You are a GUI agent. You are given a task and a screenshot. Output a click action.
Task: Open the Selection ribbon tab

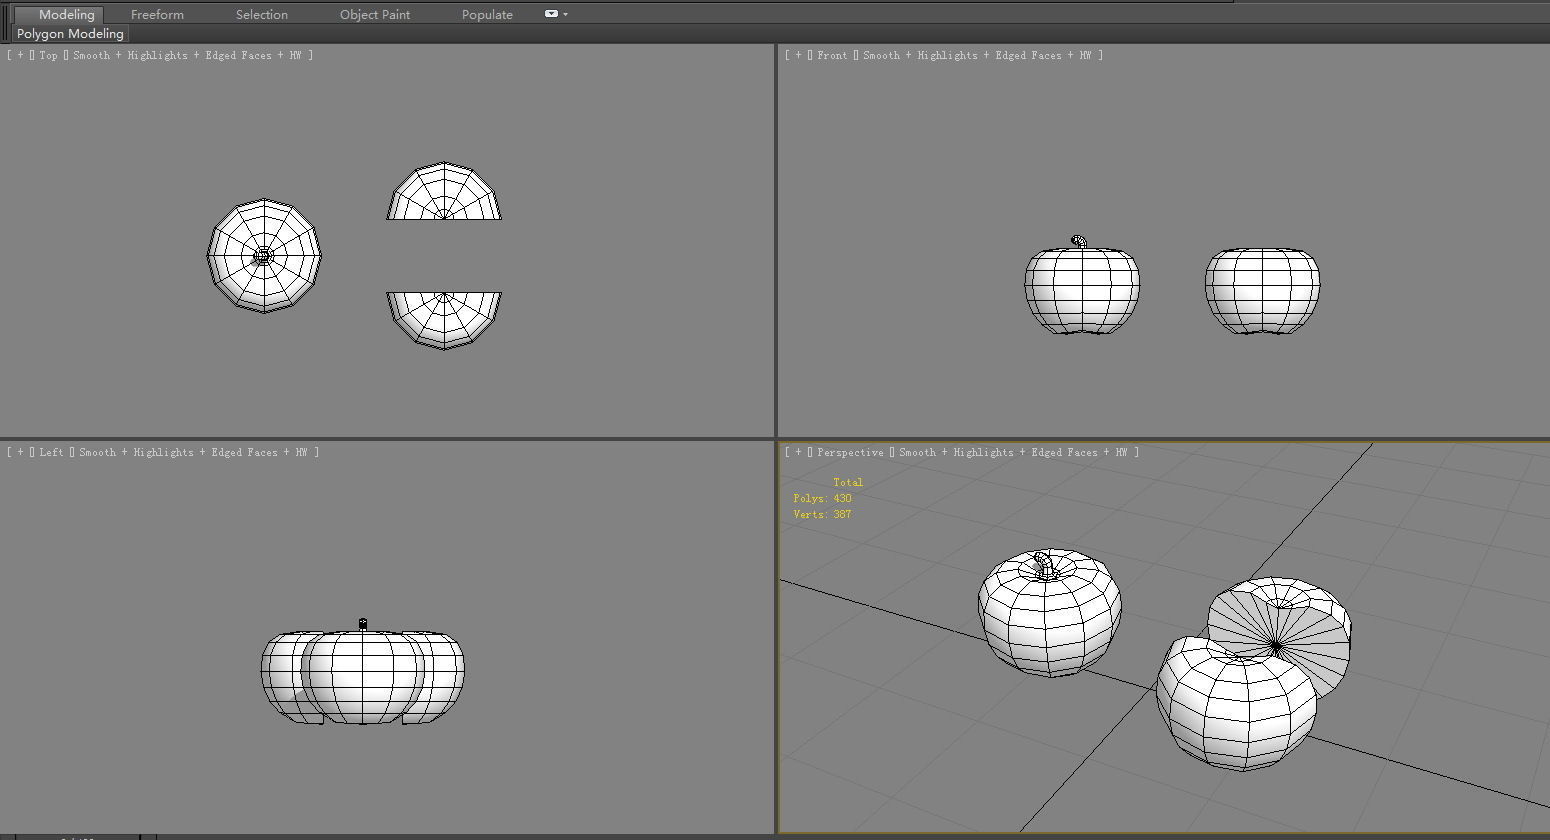(262, 14)
